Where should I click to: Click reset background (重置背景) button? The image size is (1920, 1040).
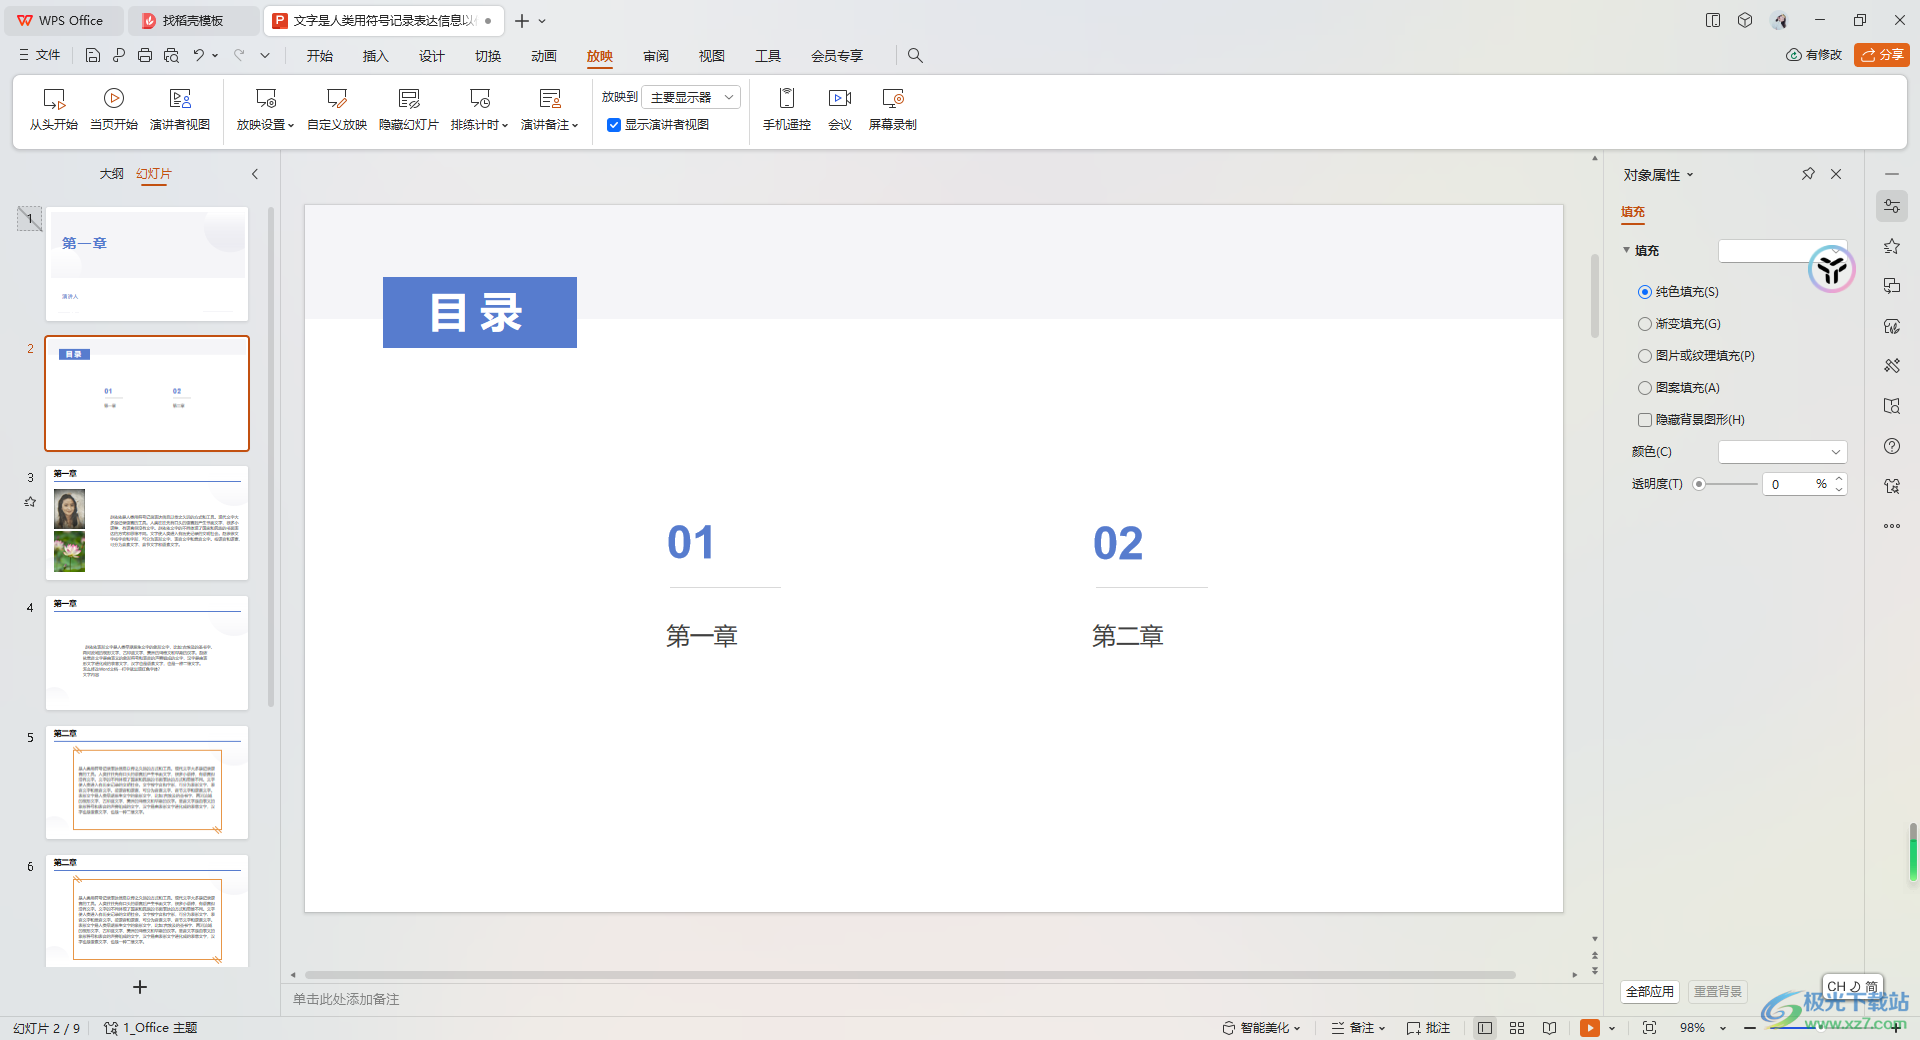1718,991
